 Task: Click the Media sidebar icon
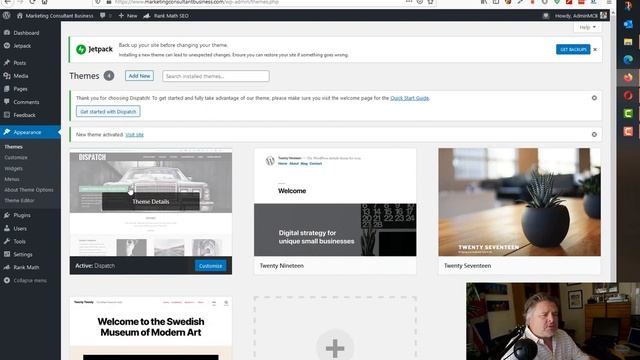coord(7,76)
